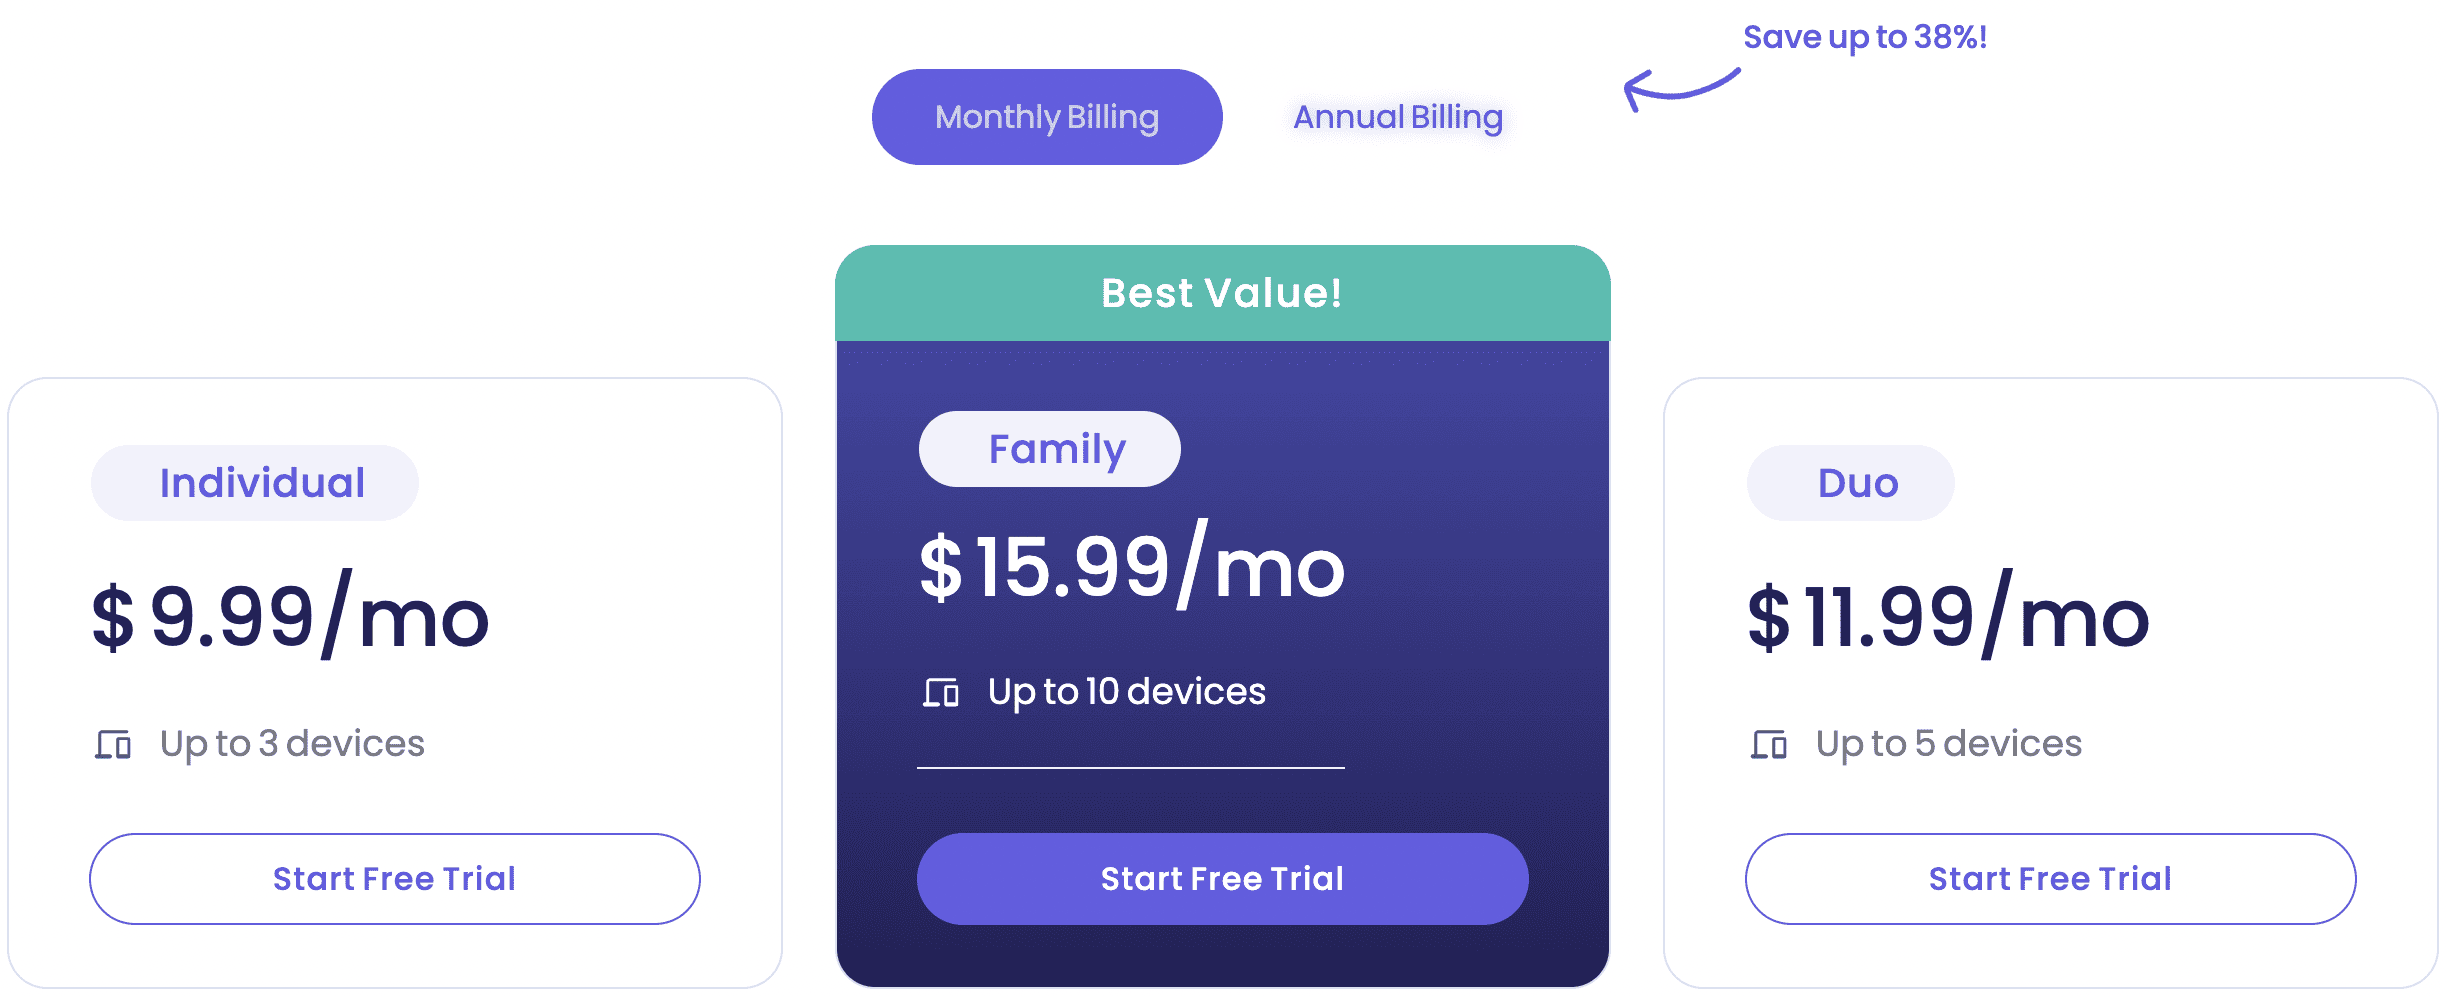2446x996 pixels.
Task: Switch to Annual Billing
Action: pos(1397,117)
